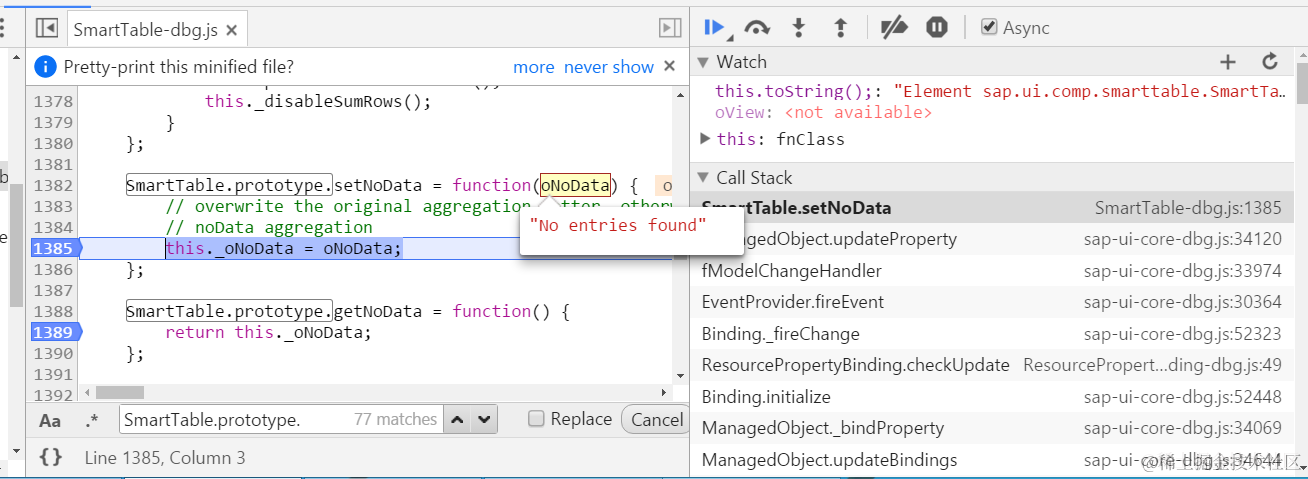Cancel the search bar

[655, 419]
